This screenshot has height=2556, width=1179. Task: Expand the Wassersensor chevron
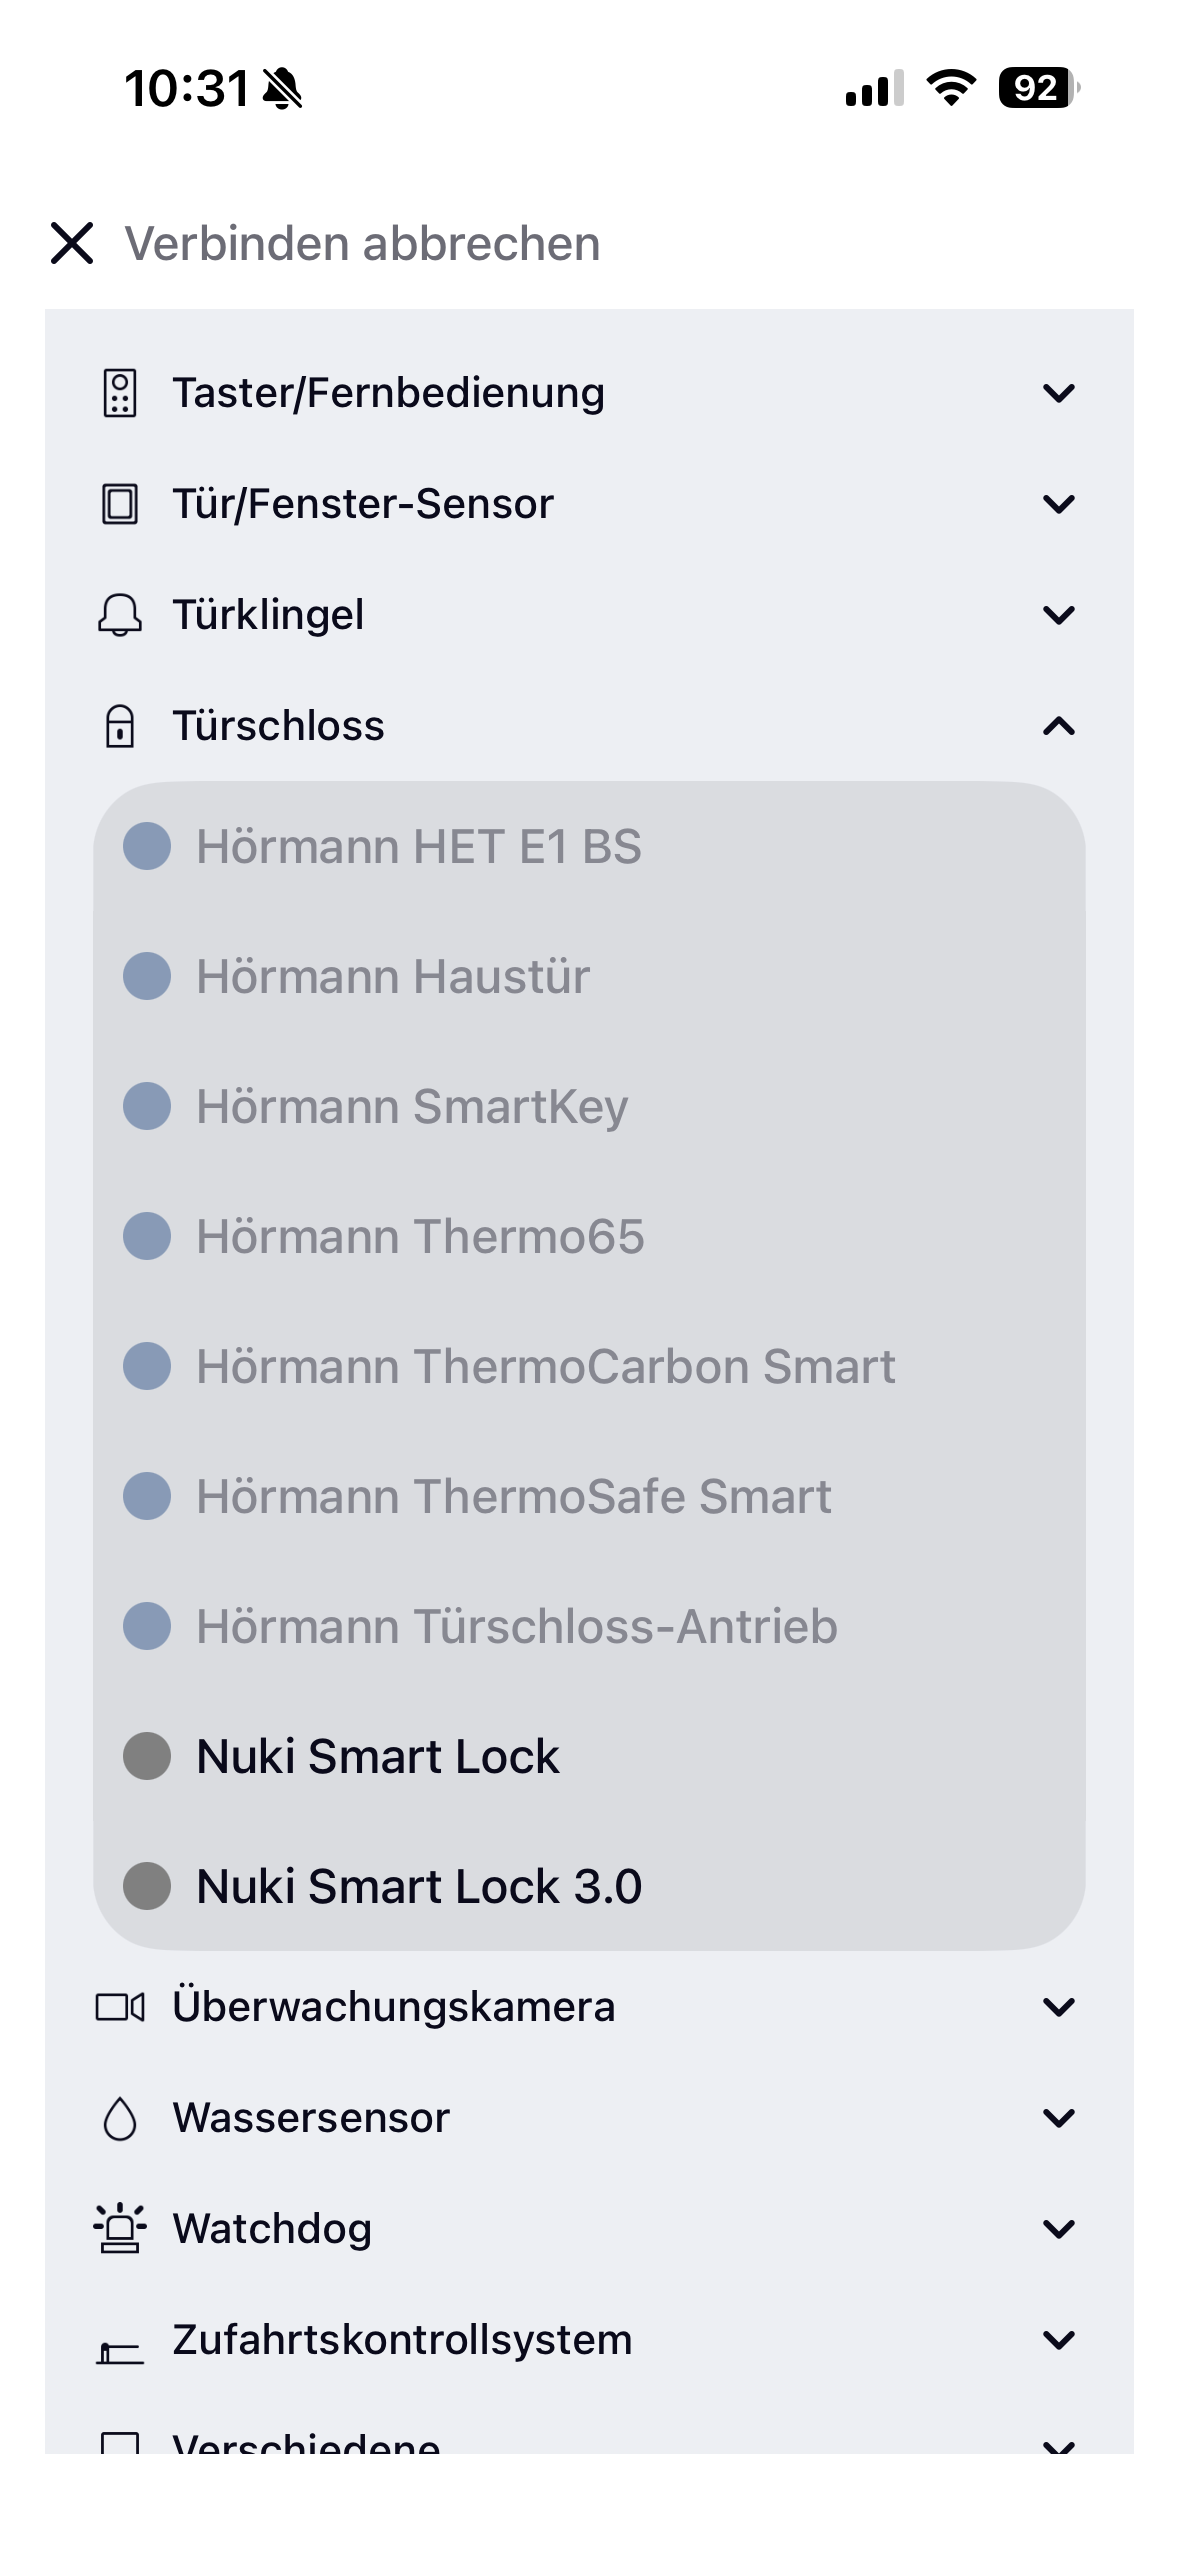[1059, 2118]
